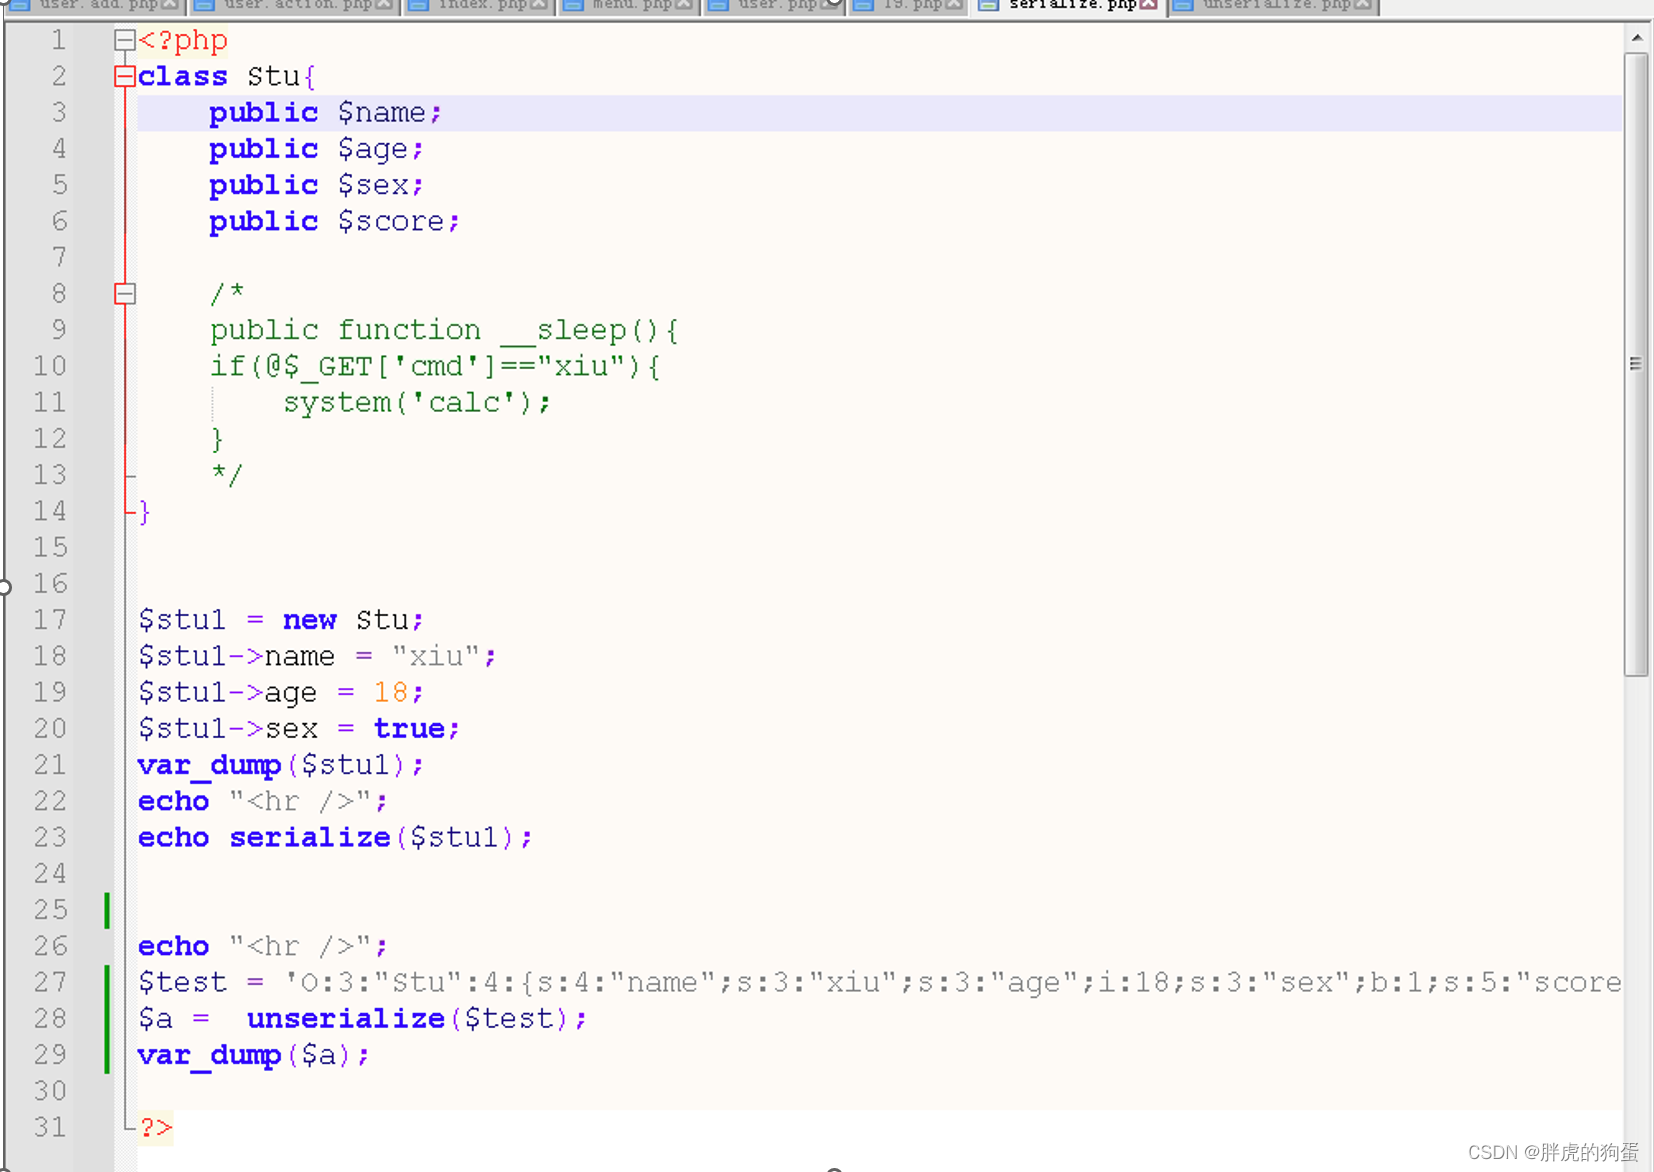Click 'serialize' in the echo serialize line
Viewport: 1654px width, 1172px height.
(x=310, y=837)
